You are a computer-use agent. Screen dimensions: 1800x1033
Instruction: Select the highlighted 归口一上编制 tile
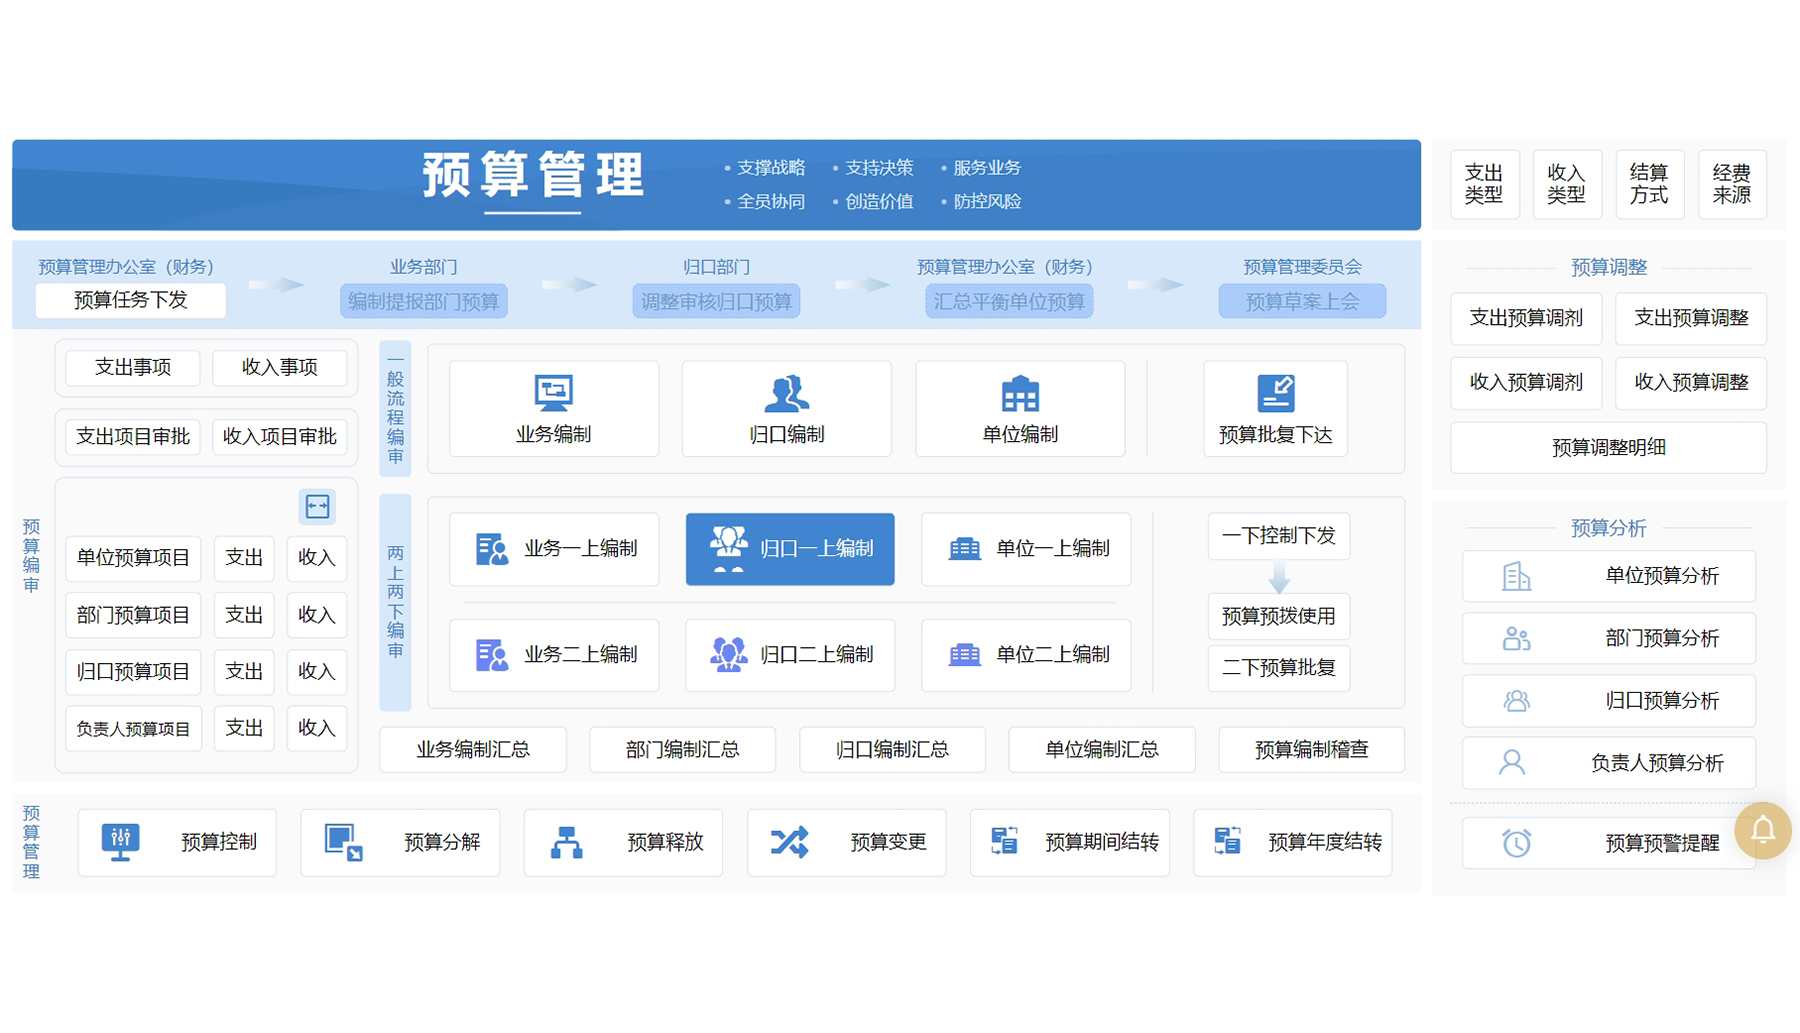[x=789, y=549]
